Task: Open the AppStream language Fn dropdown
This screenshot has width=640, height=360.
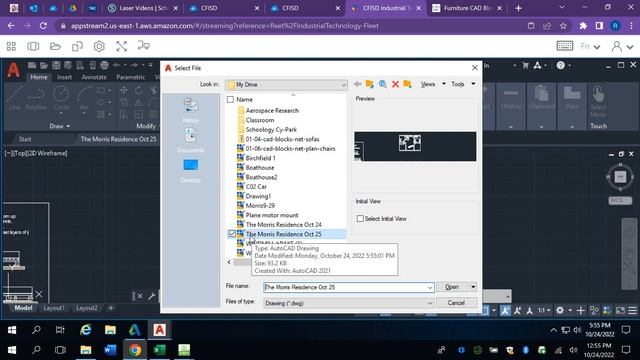Action: pos(590,47)
